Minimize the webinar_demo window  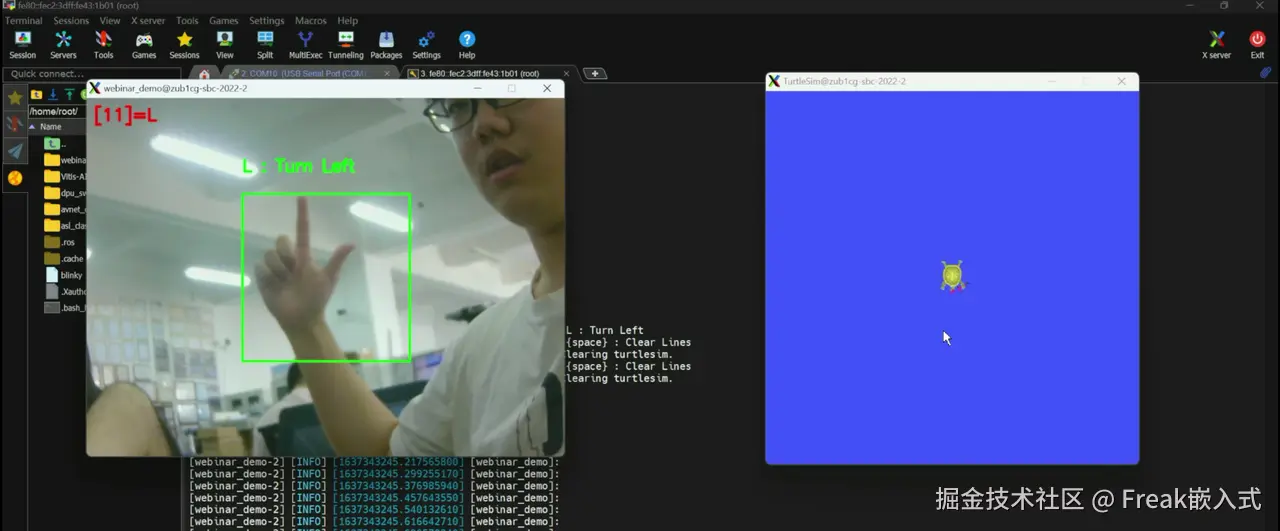(x=477, y=88)
